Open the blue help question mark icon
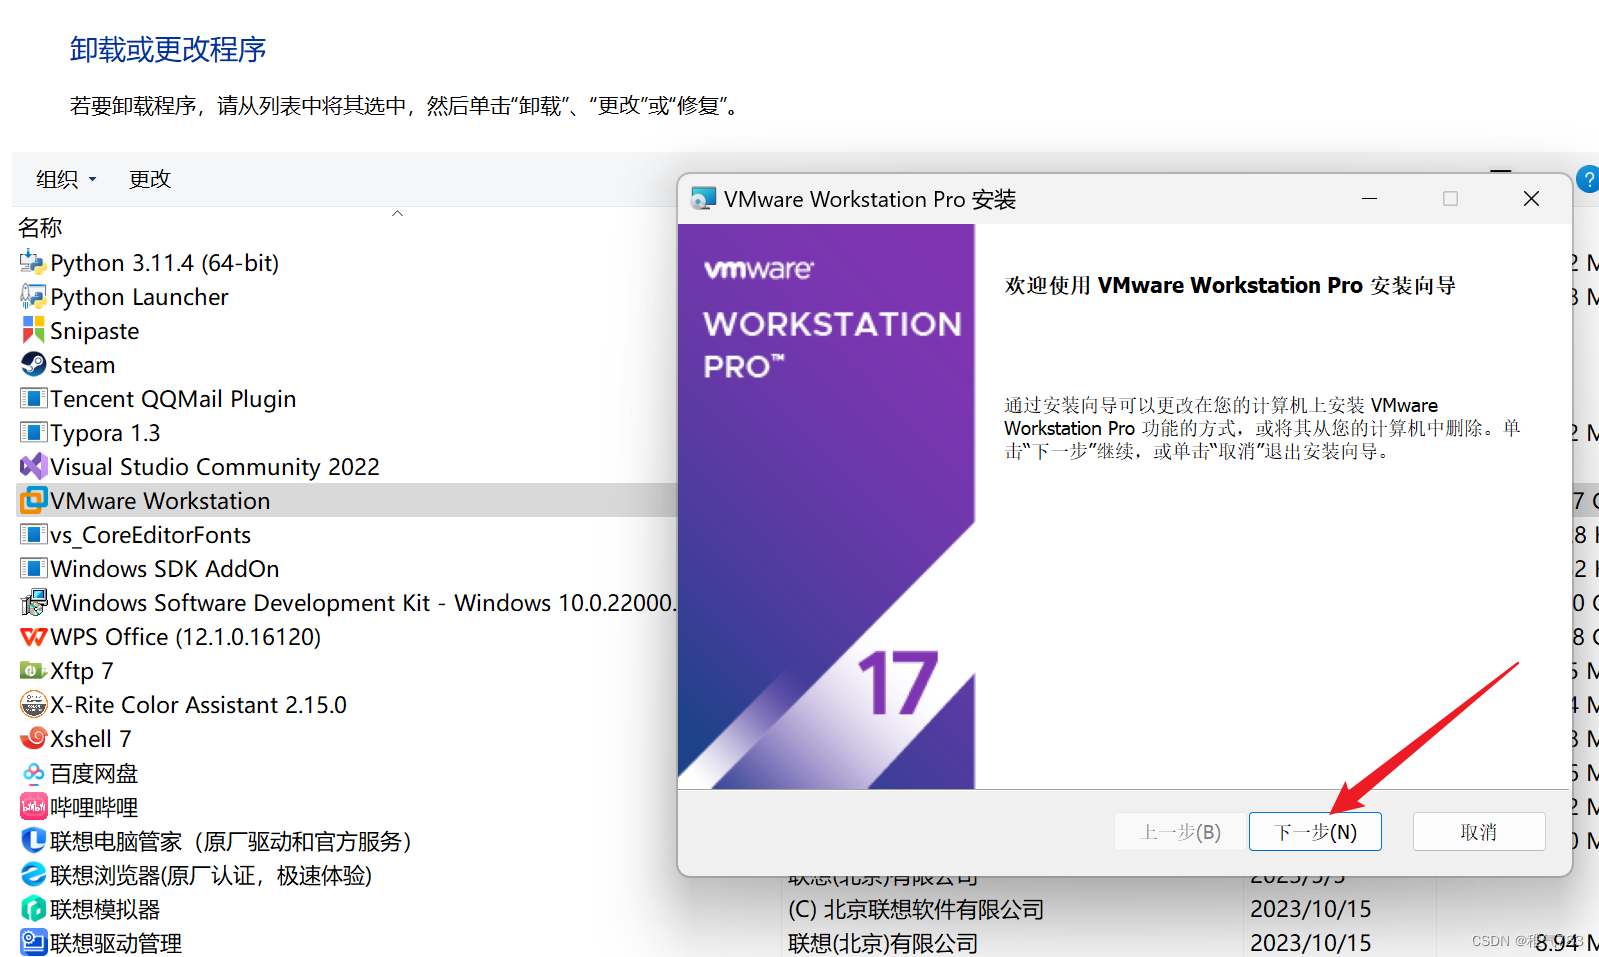This screenshot has height=957, width=1599. 1587,179
